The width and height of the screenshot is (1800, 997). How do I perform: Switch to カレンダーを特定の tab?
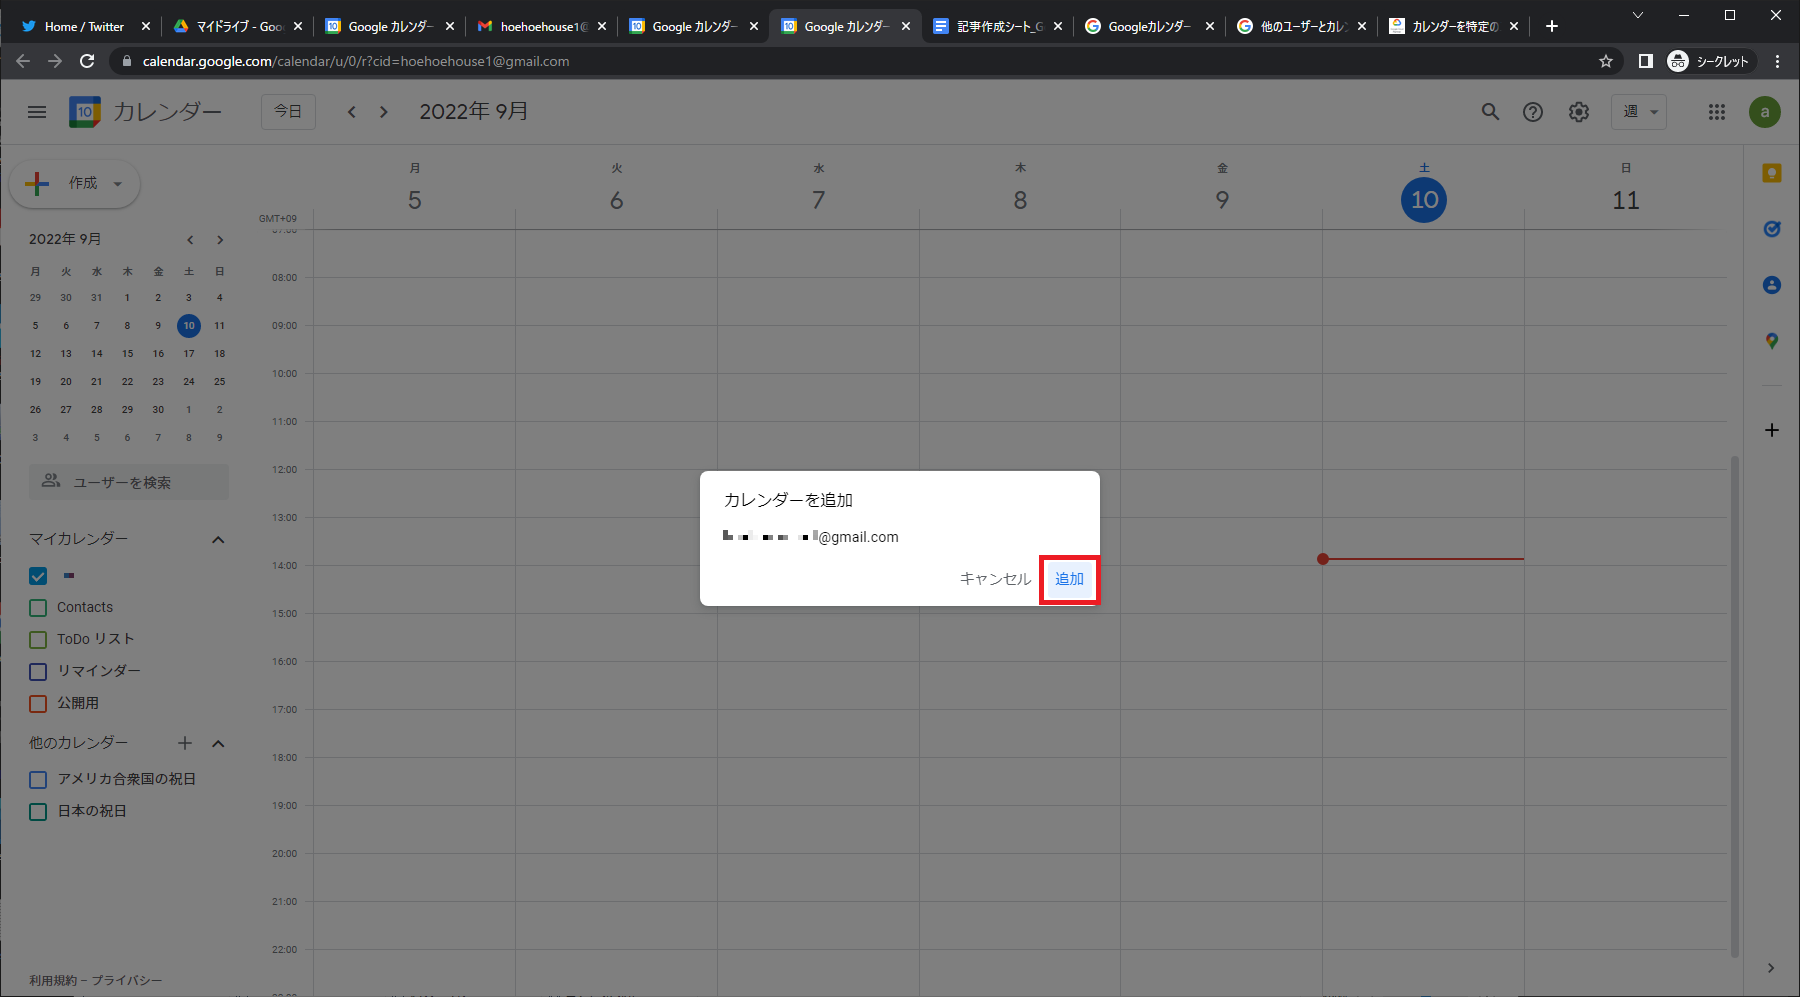coord(1454,26)
